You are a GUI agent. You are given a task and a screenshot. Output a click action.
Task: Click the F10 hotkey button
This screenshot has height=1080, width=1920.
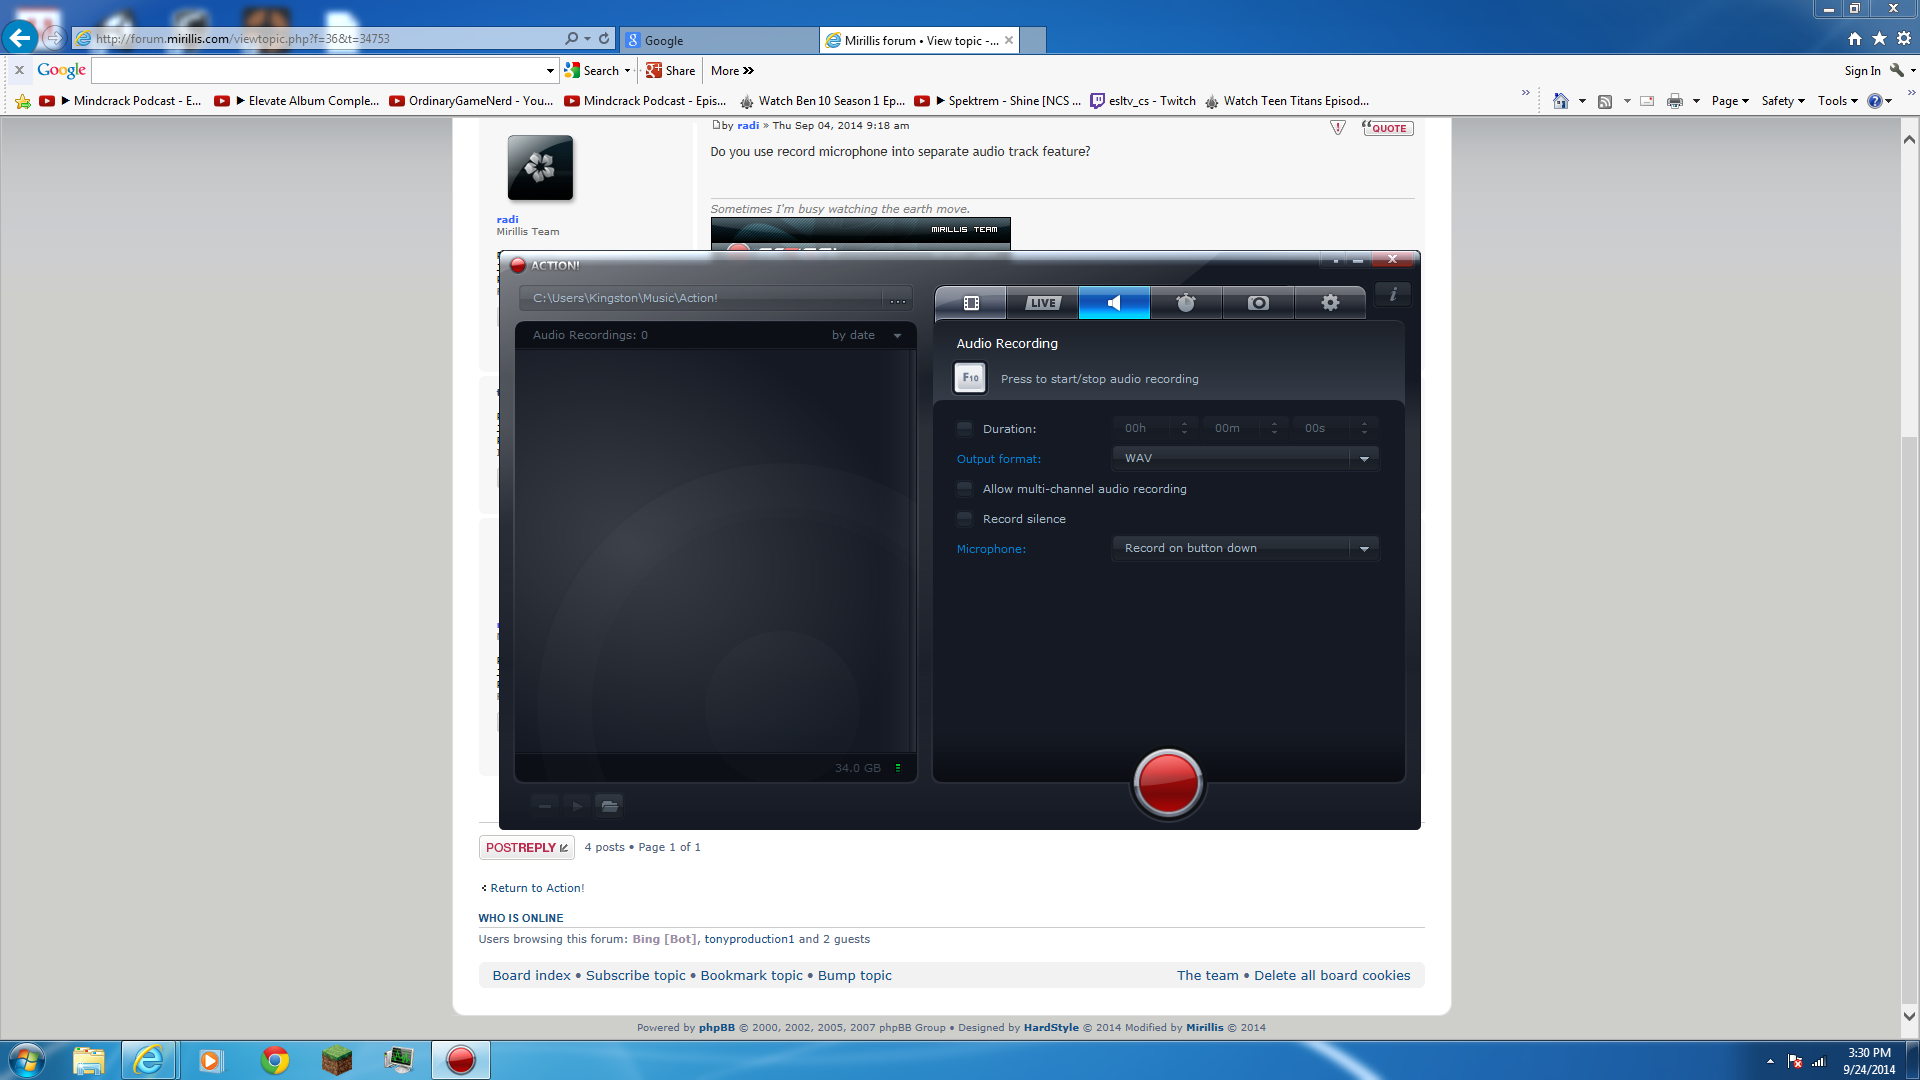(x=970, y=378)
